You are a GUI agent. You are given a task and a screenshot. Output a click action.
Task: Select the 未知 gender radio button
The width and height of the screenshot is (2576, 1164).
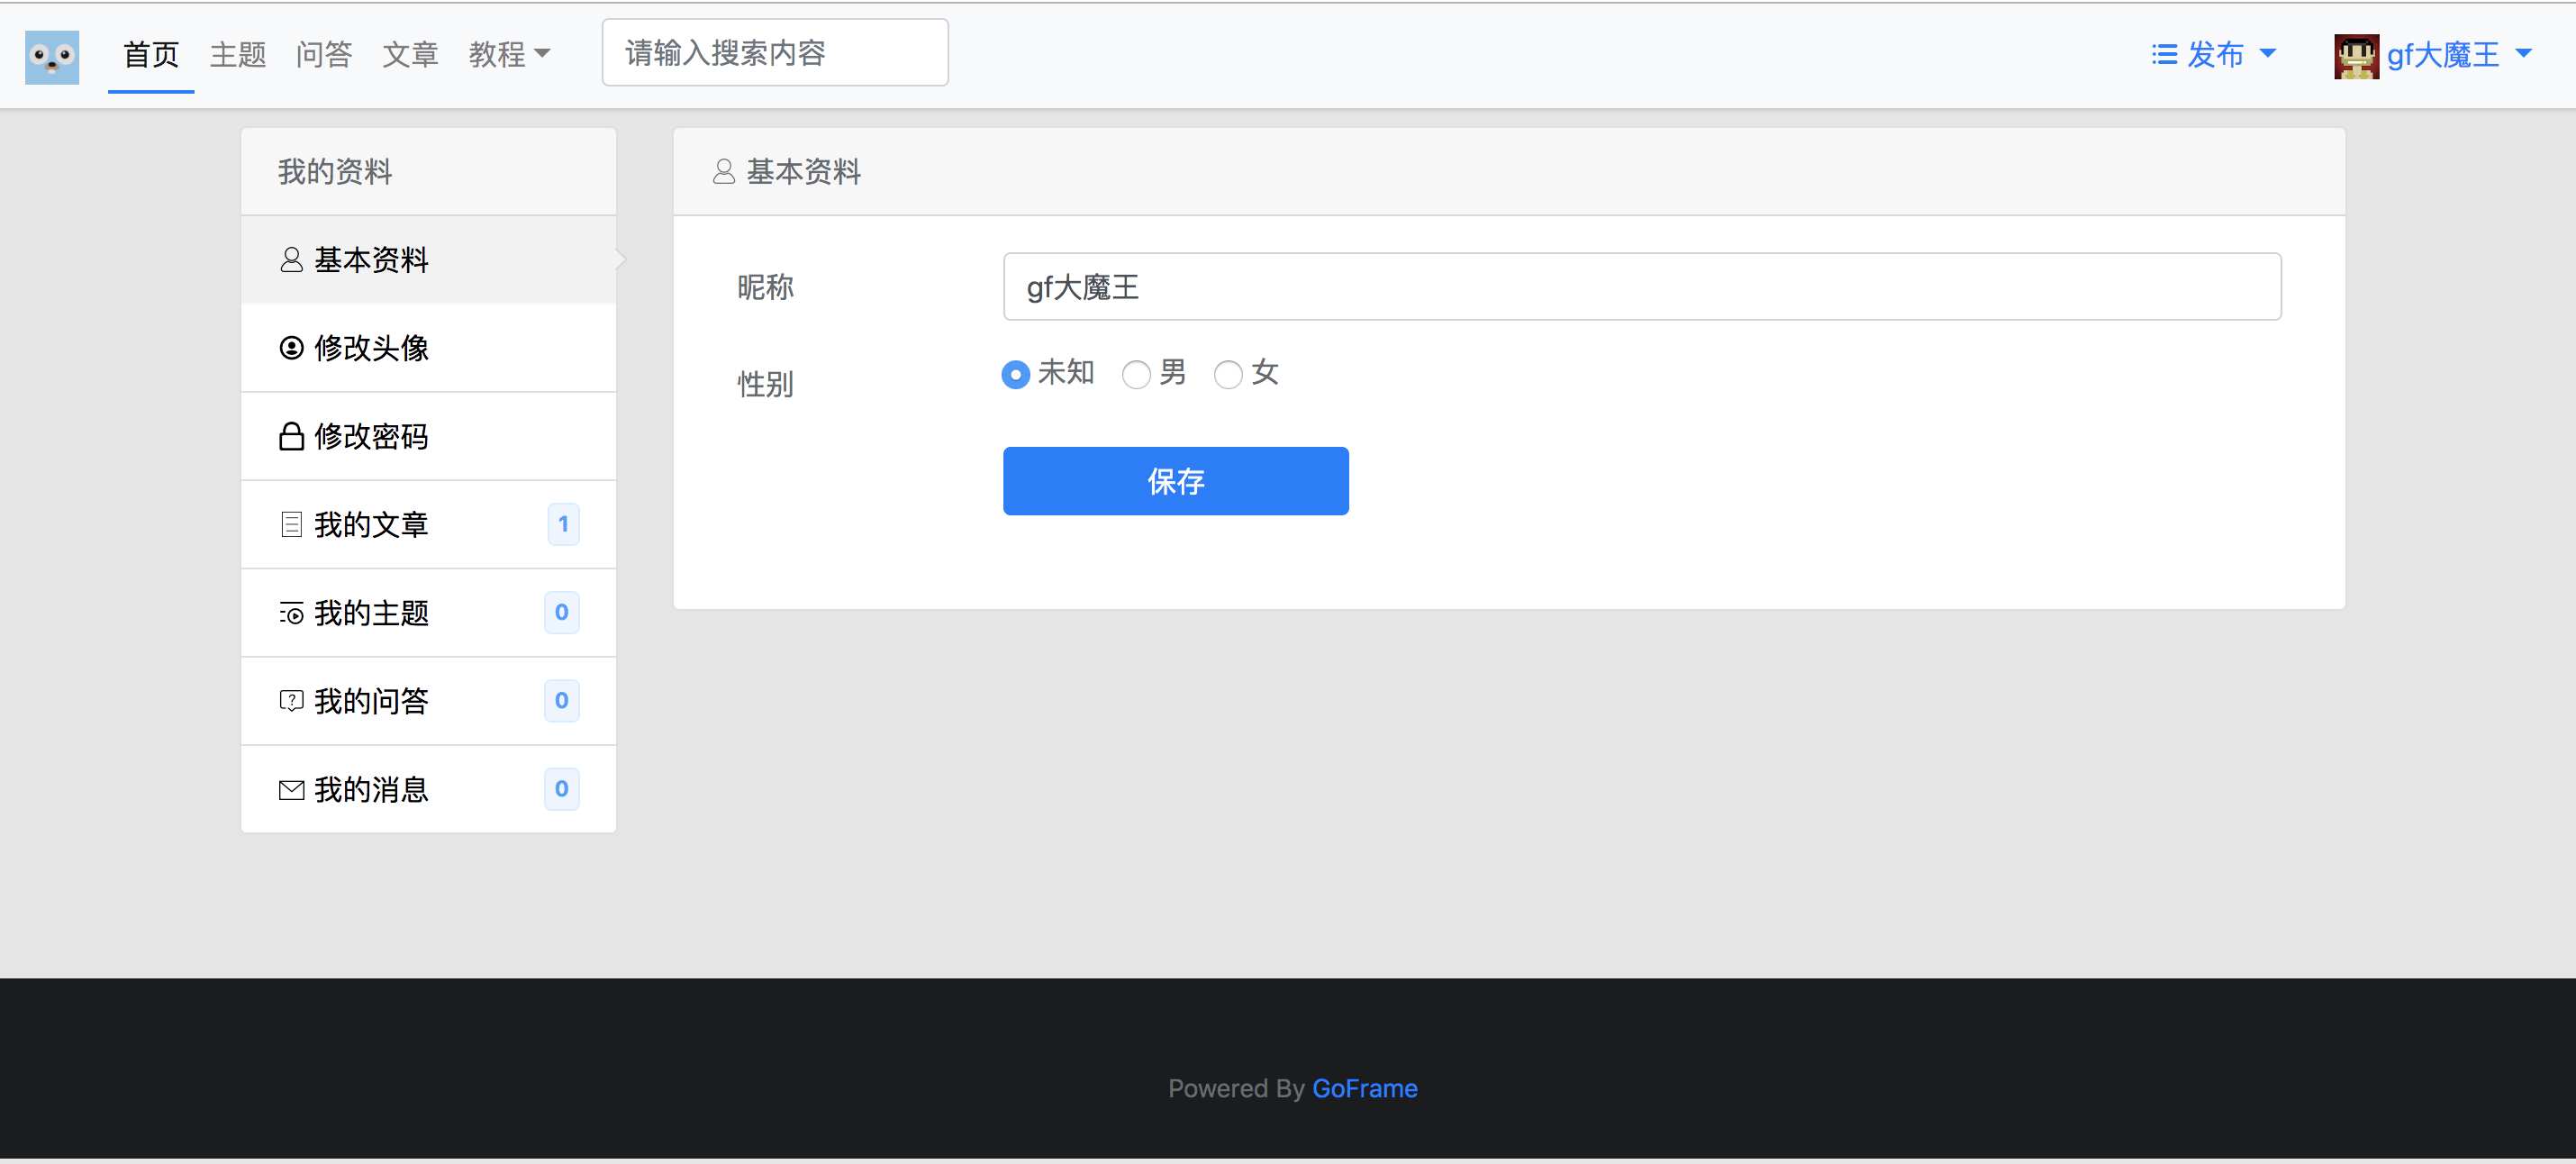[1015, 375]
